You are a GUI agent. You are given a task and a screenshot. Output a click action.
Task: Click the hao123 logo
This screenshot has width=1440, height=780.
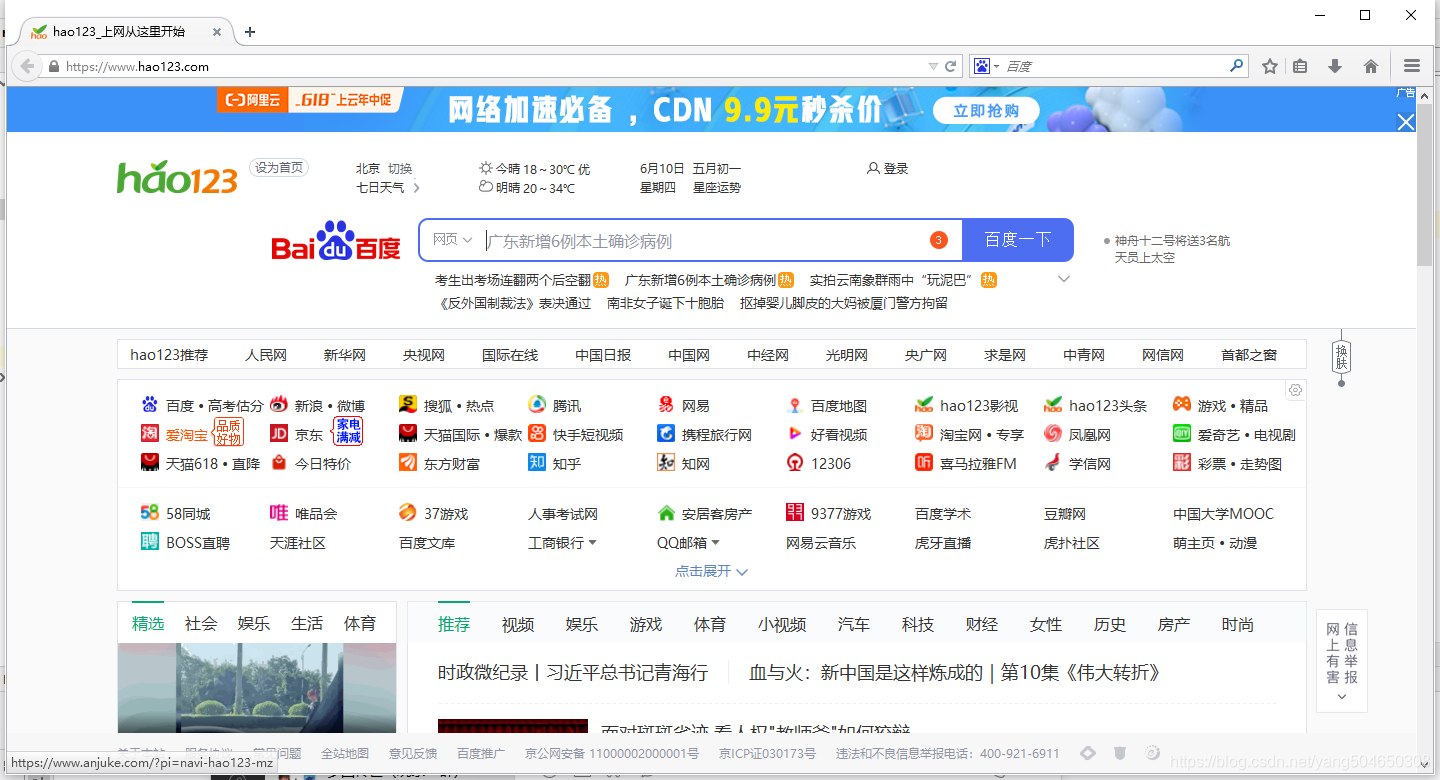[x=177, y=178]
